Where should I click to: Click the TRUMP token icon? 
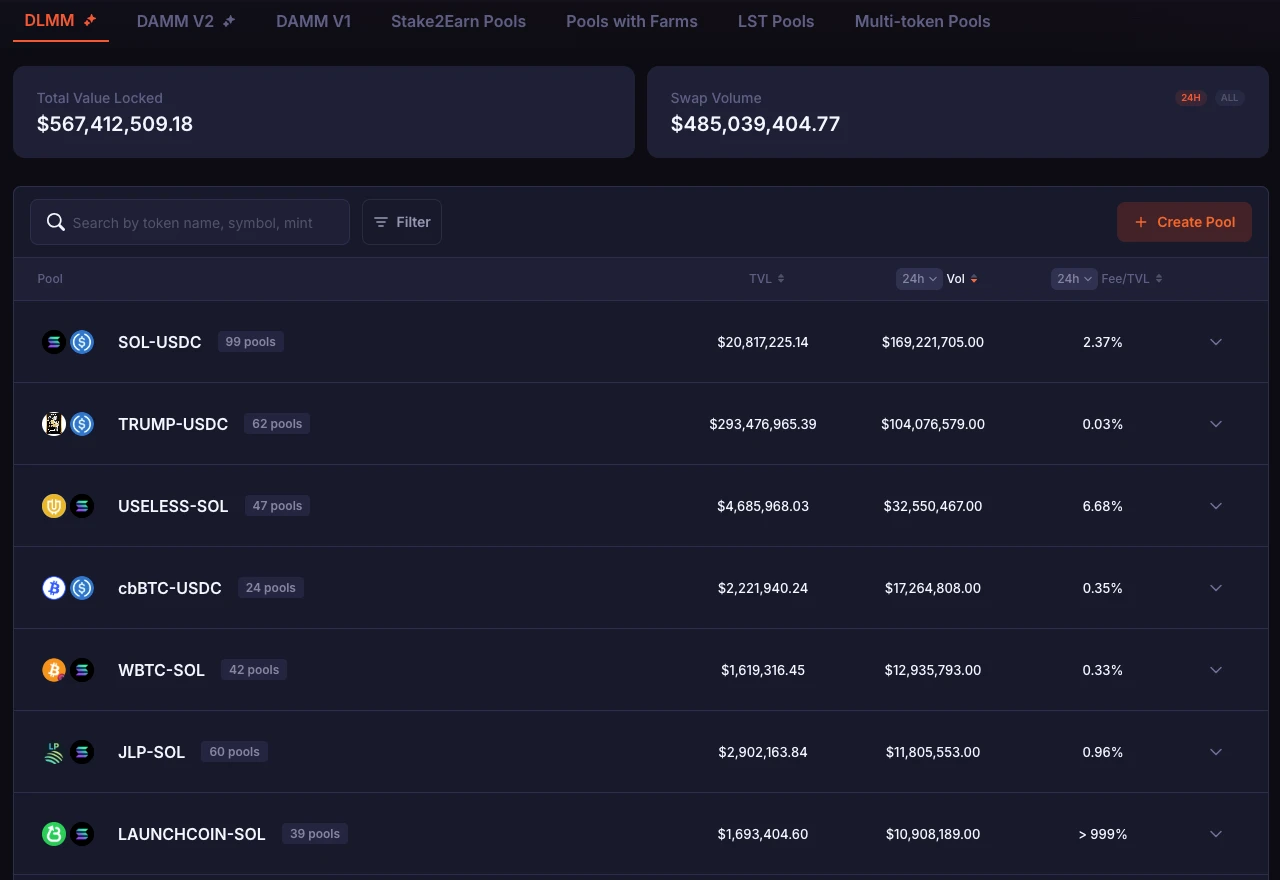pyautogui.click(x=54, y=424)
